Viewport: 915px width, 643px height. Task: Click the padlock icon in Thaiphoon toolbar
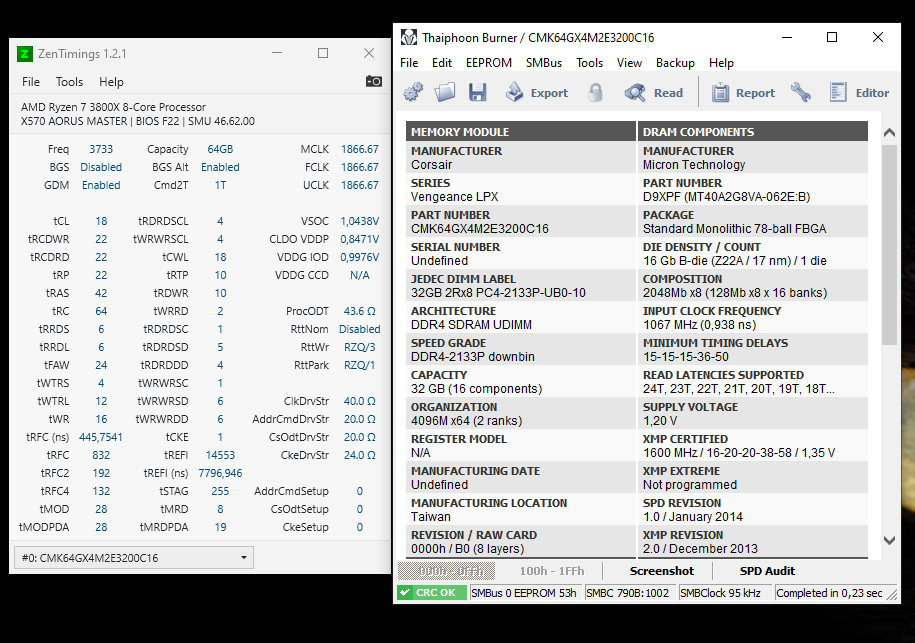coord(595,92)
